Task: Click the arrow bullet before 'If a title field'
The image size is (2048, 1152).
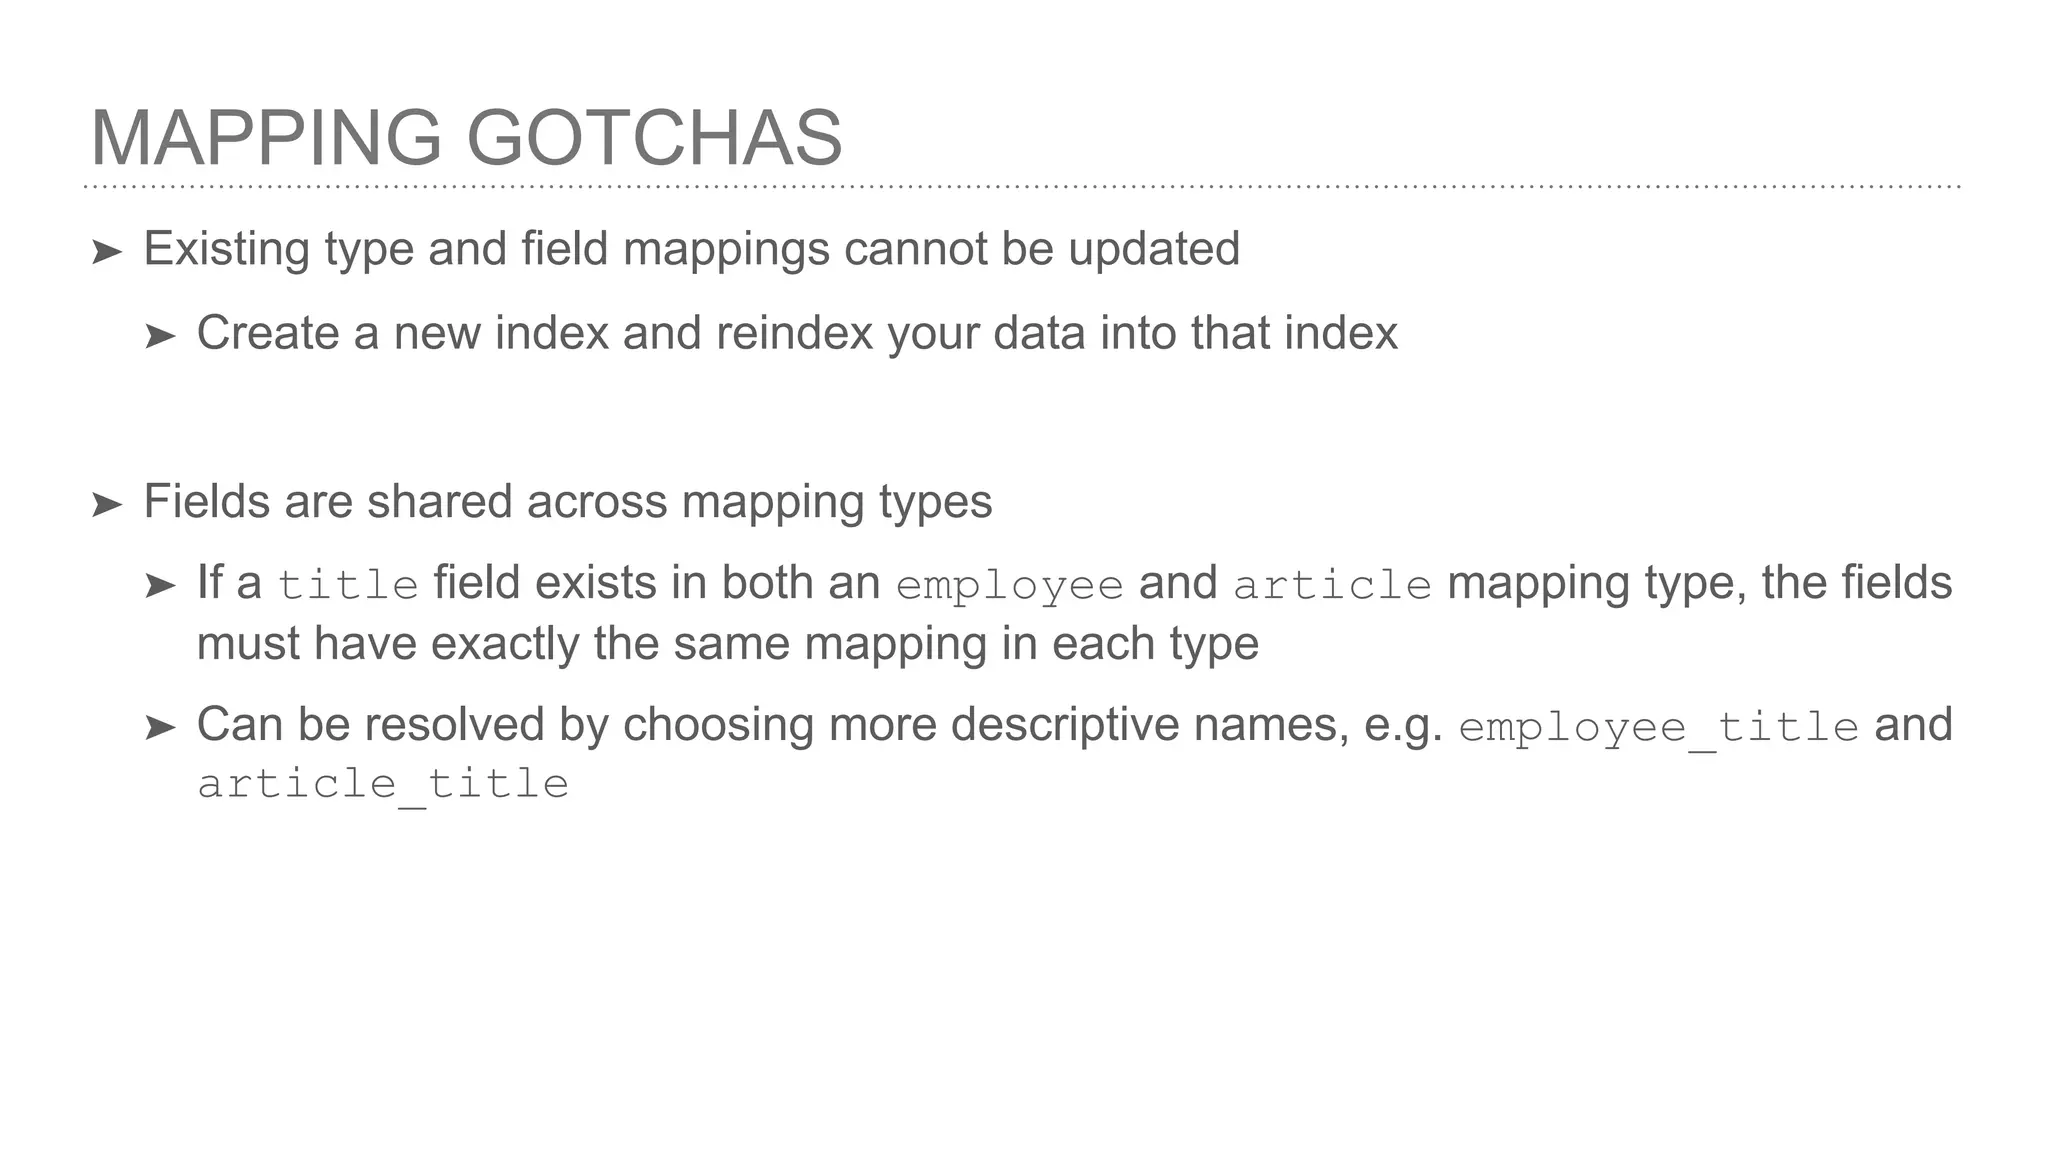Action: point(160,586)
